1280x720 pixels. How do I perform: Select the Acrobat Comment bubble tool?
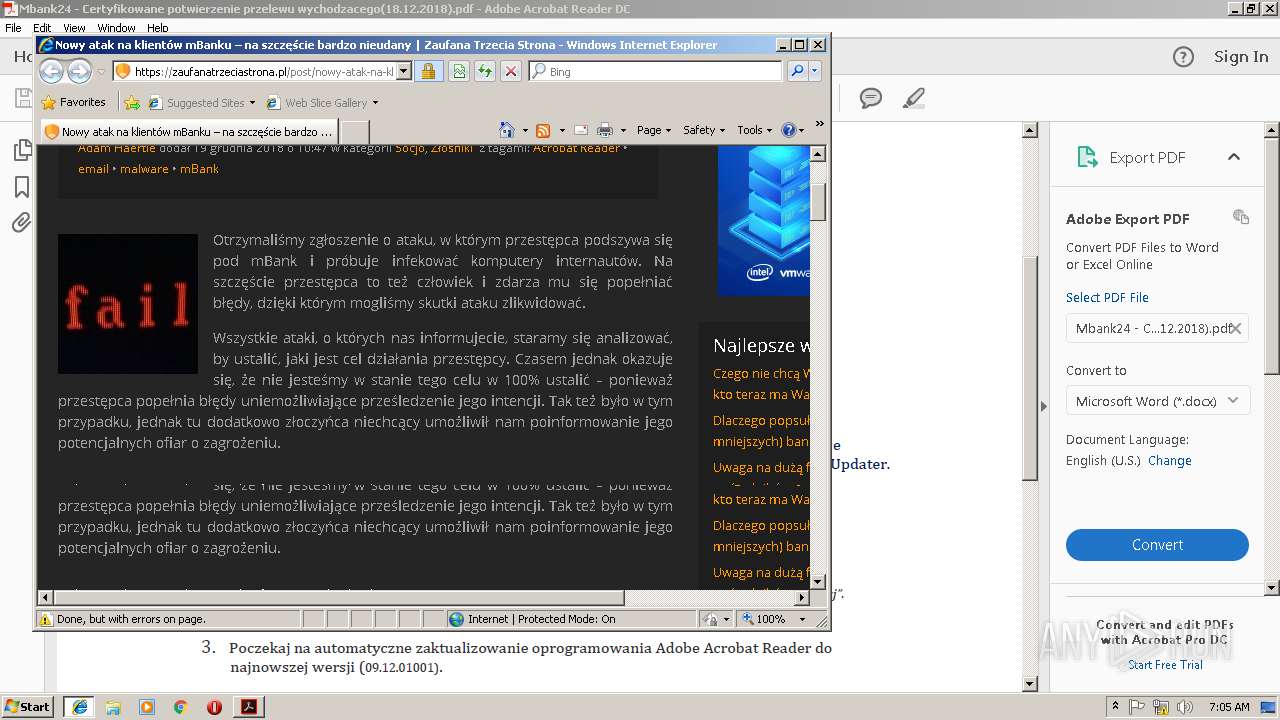(871, 98)
